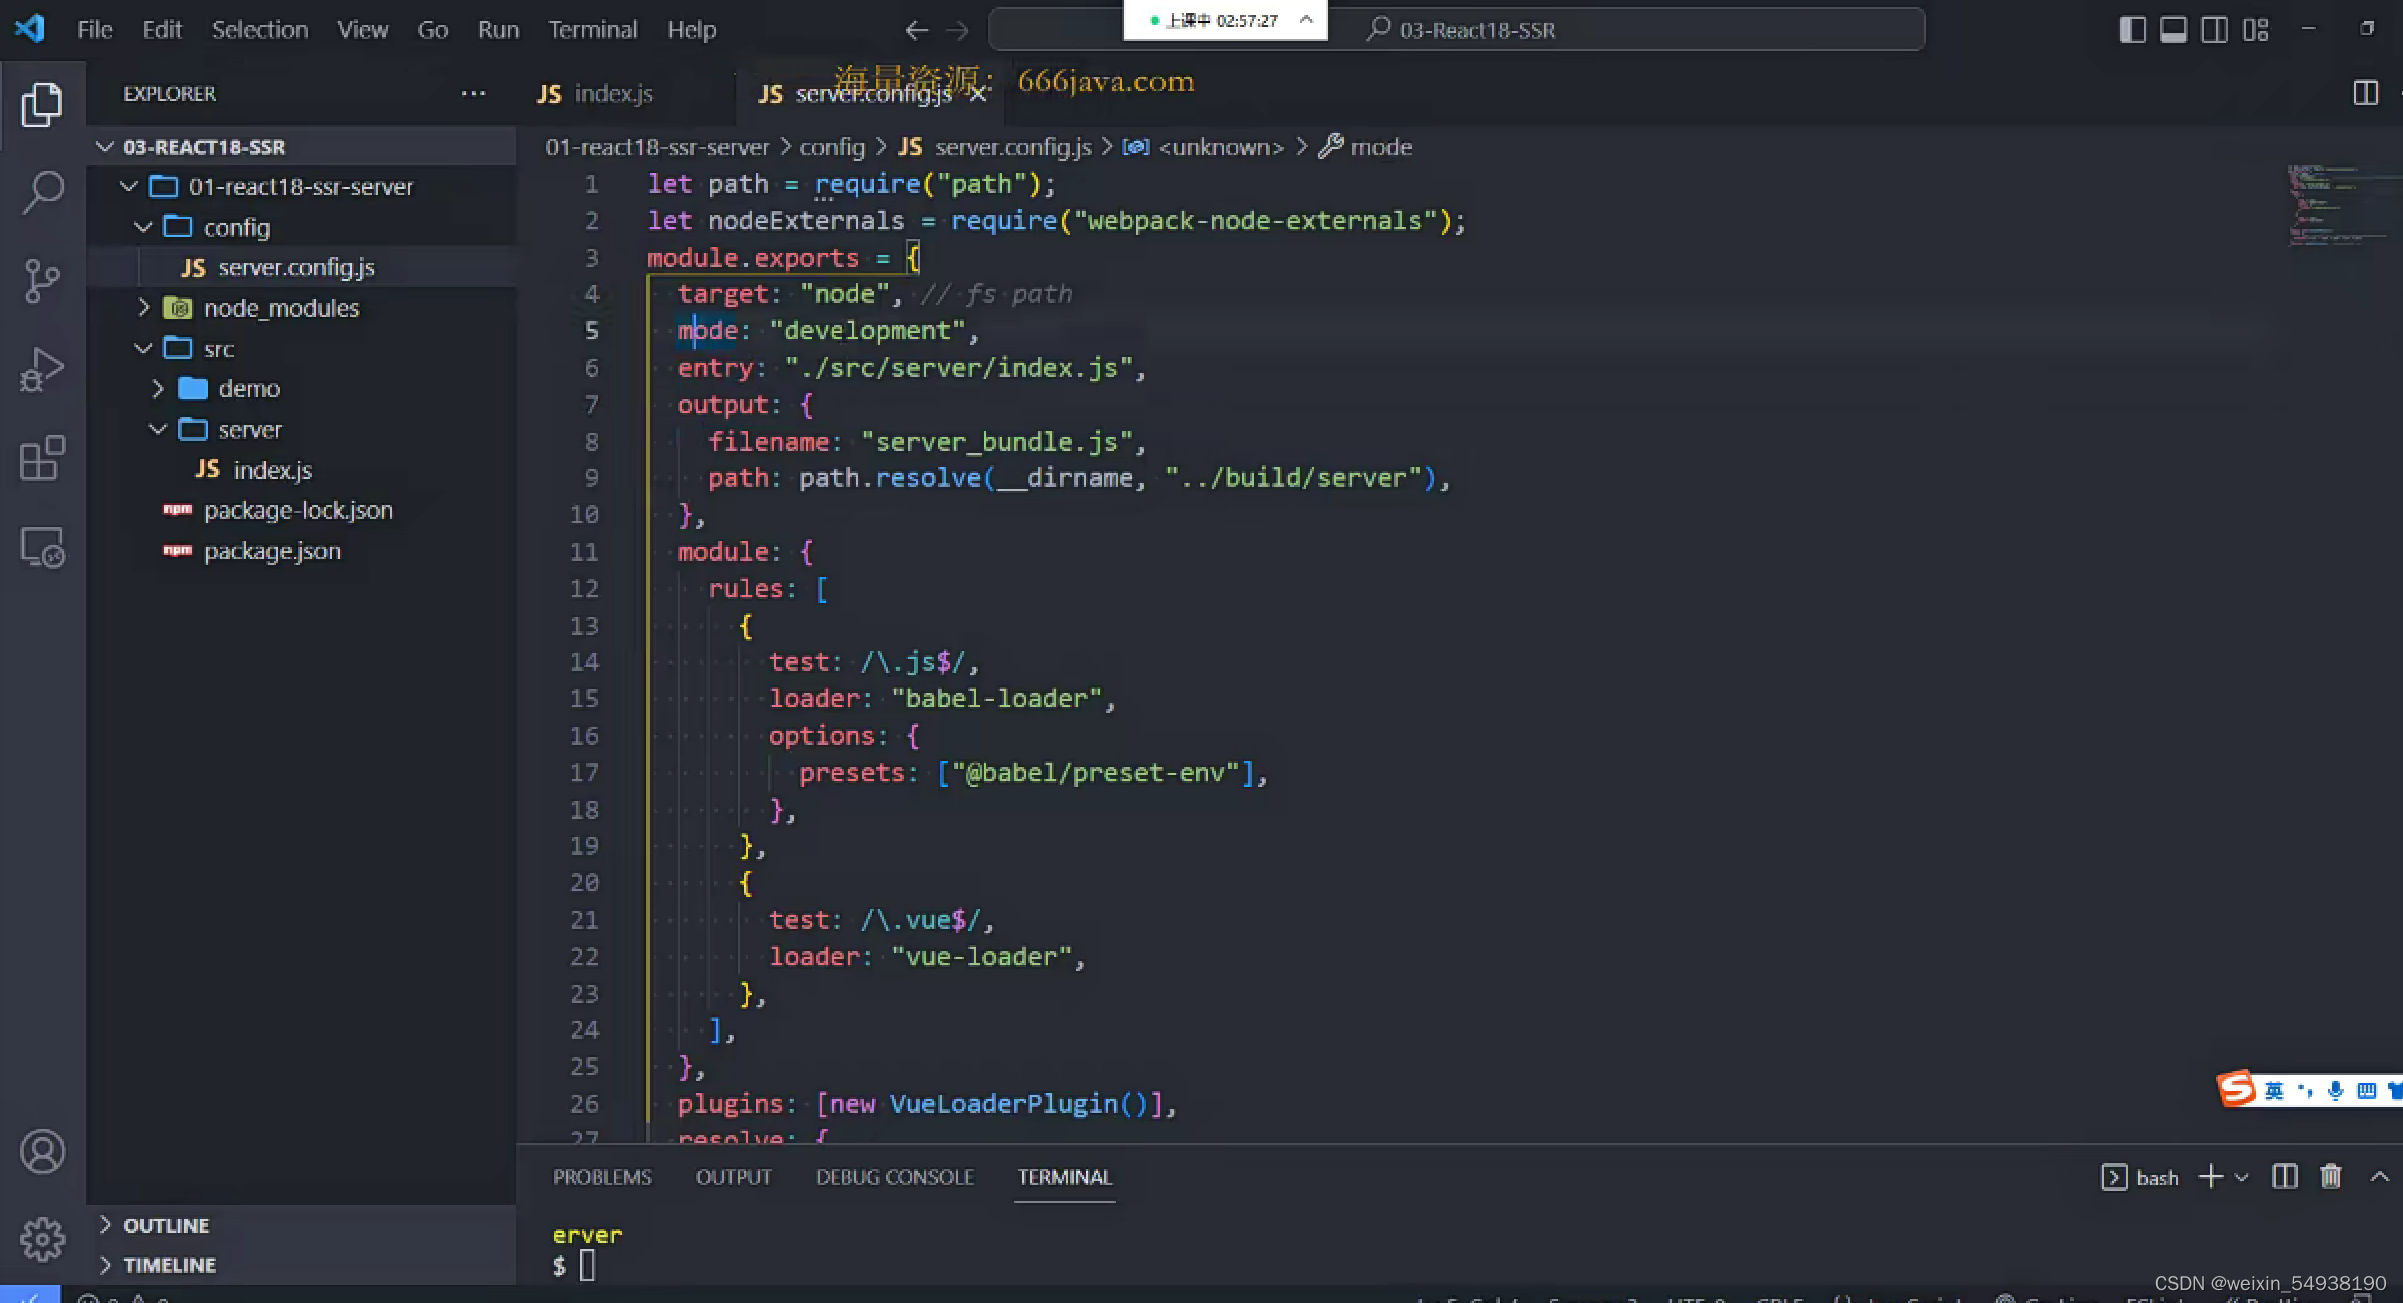Open the Edit menu
The width and height of the screenshot is (2403, 1303).
[162, 30]
